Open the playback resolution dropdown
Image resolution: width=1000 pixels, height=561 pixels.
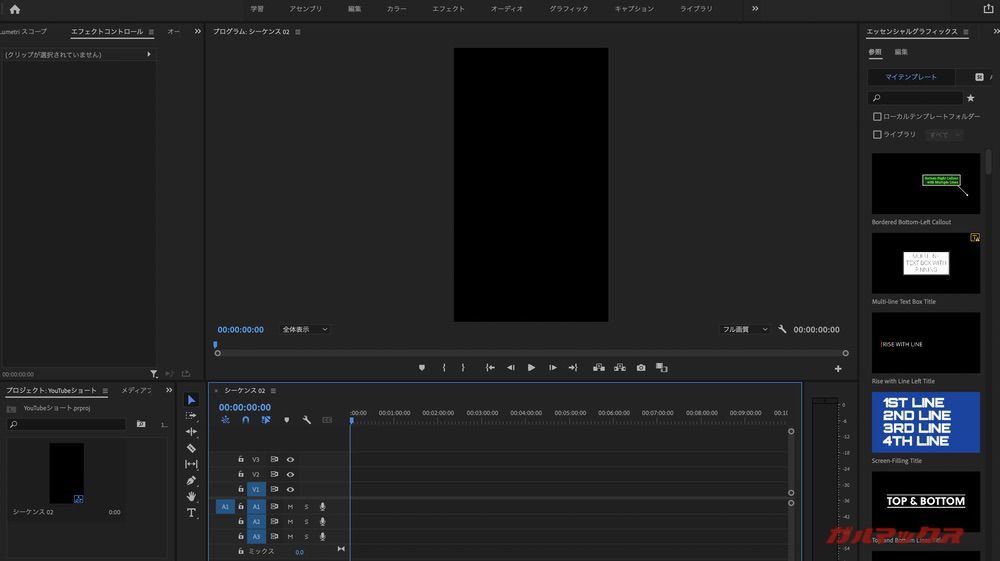(744, 330)
